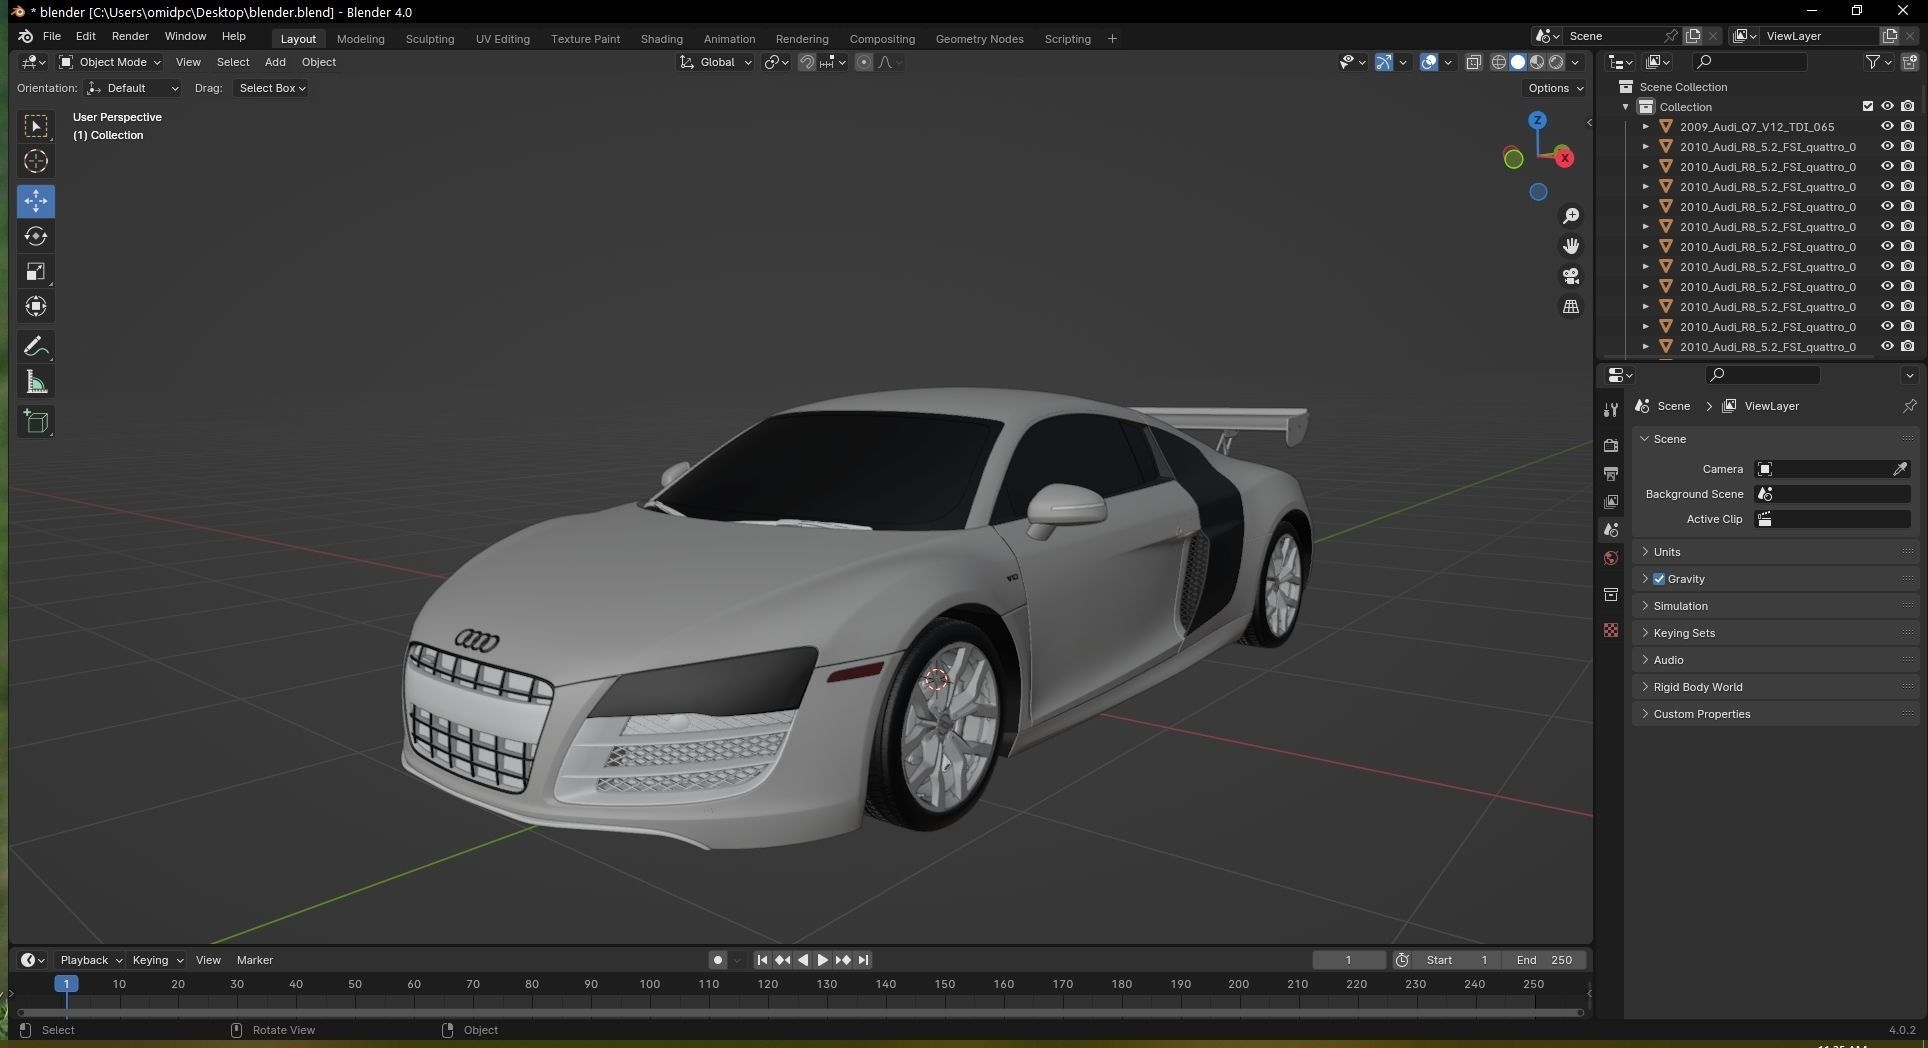
Task: Open the Global transform orientation dropdown
Action: 715,62
